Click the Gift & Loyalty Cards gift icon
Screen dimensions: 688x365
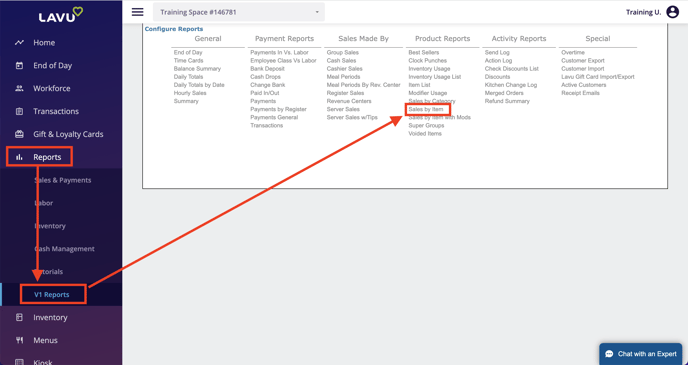point(19,134)
